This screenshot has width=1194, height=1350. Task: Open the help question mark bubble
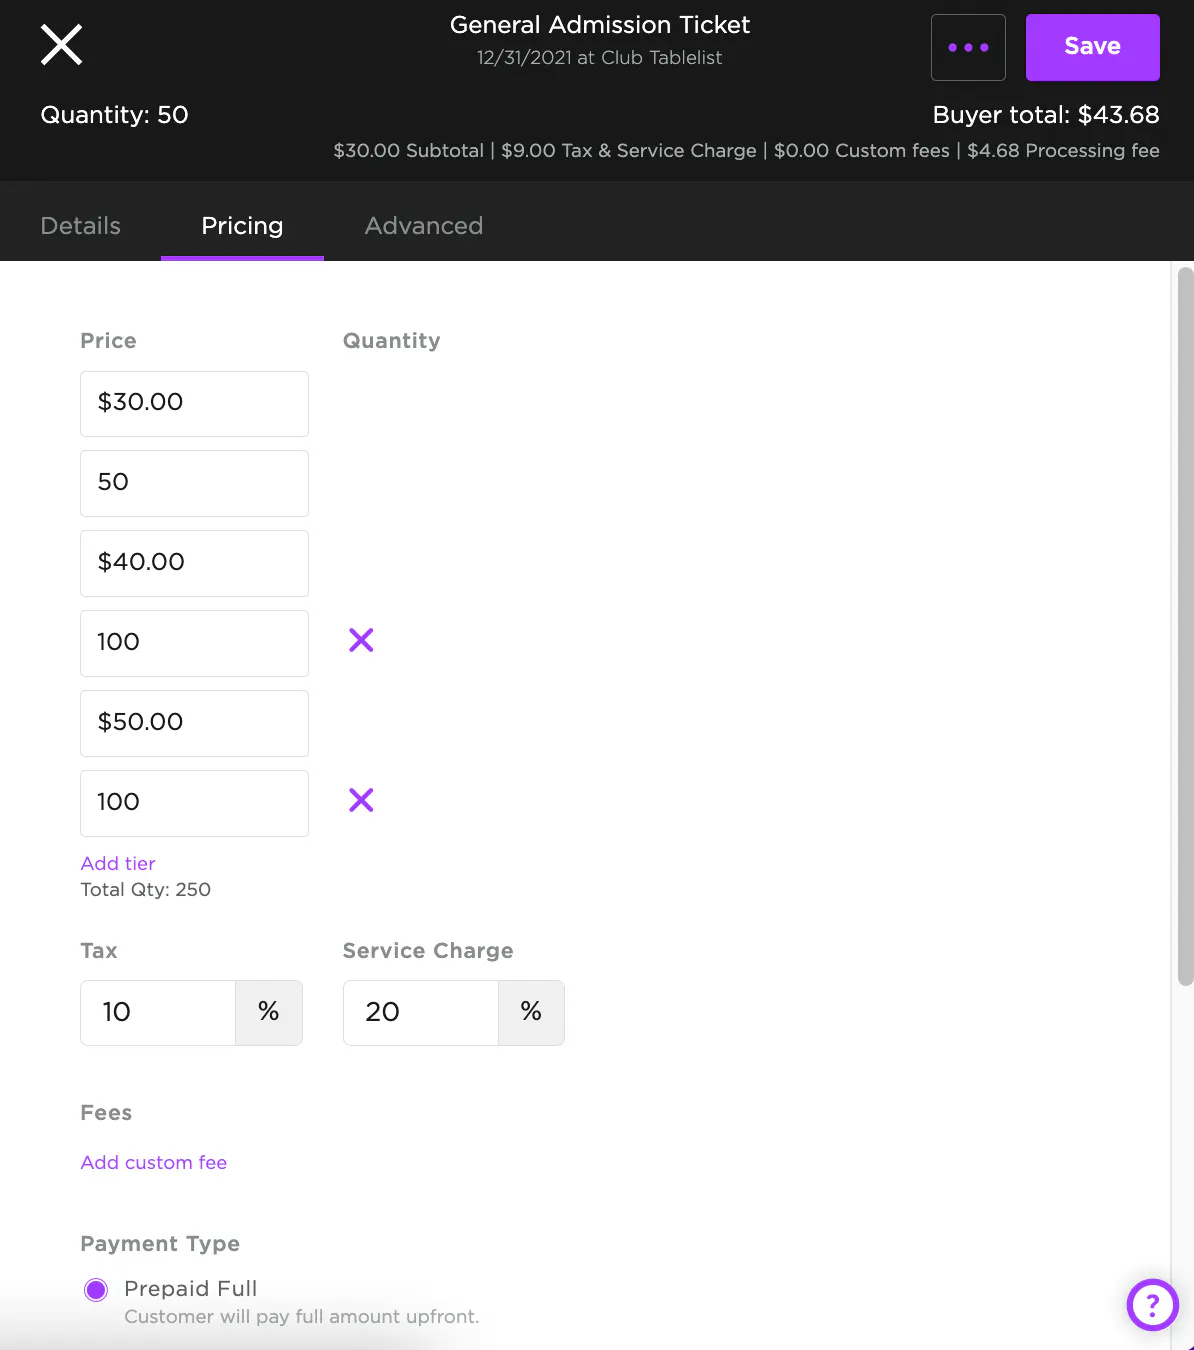[1152, 1304]
